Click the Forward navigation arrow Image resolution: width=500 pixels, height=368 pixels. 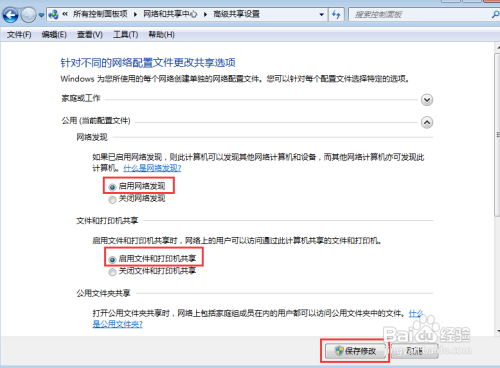click(x=29, y=15)
